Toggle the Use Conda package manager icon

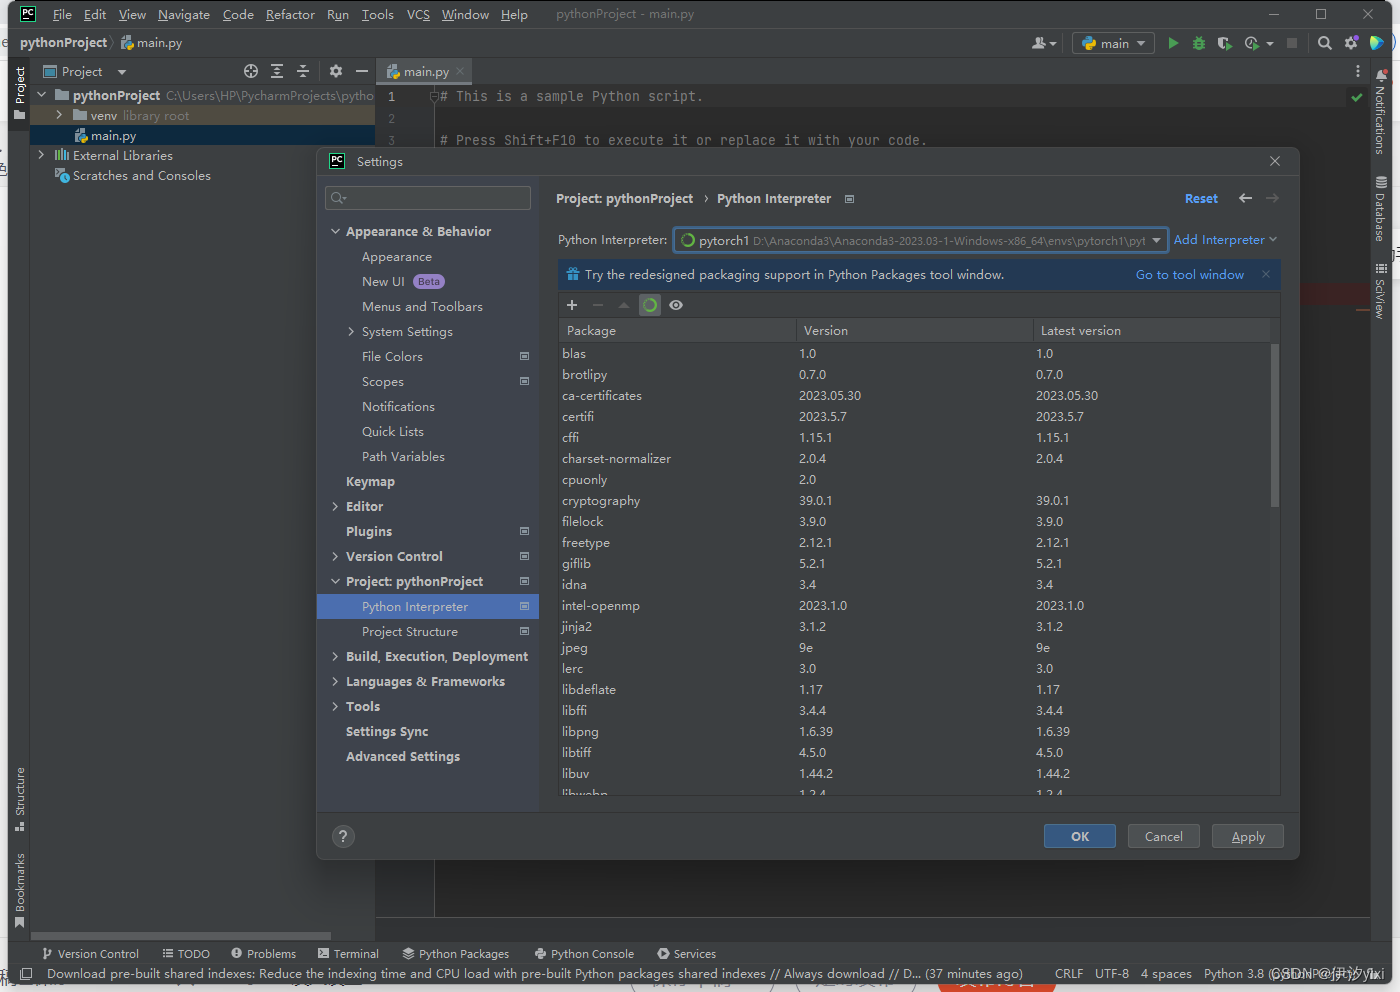(x=650, y=305)
